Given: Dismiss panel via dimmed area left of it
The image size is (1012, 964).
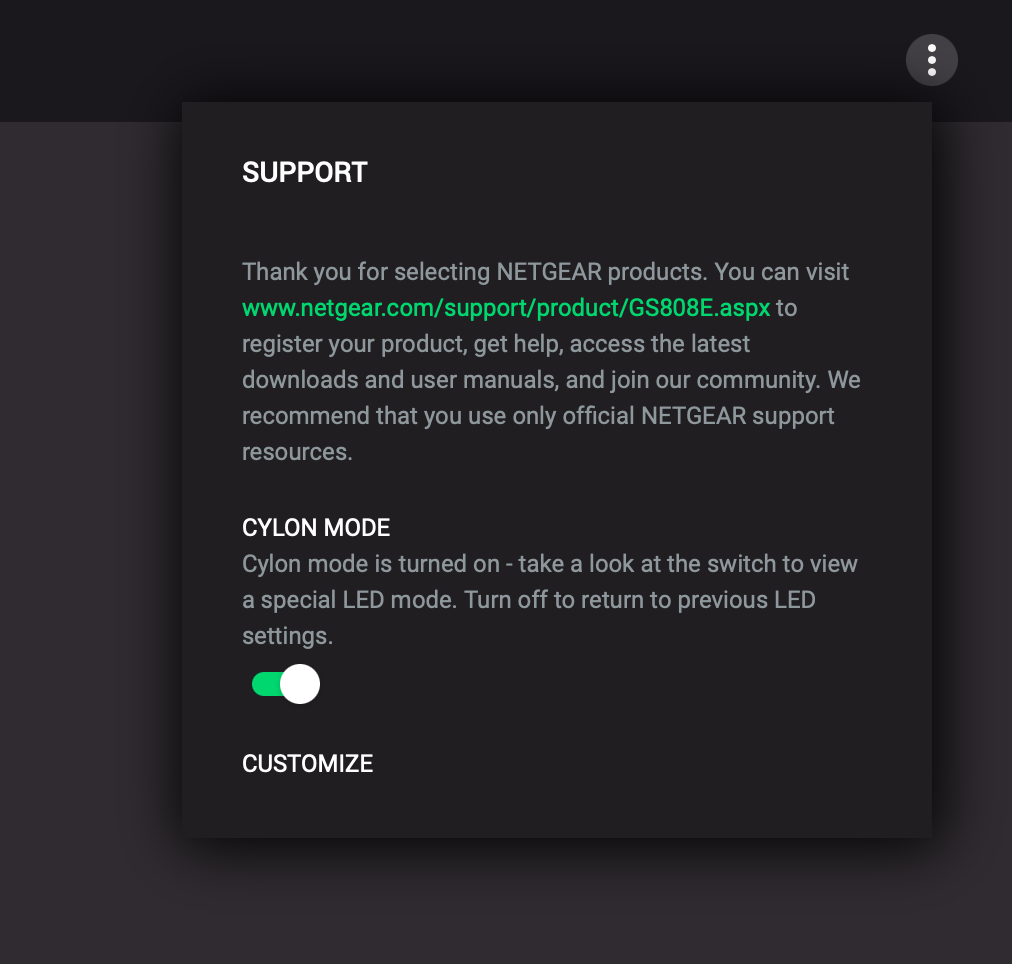Looking at the screenshot, I should click(90, 477).
